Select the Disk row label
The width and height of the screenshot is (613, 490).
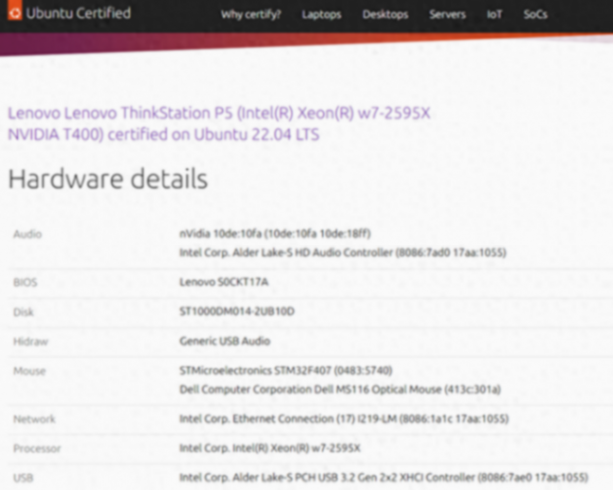coord(23,312)
